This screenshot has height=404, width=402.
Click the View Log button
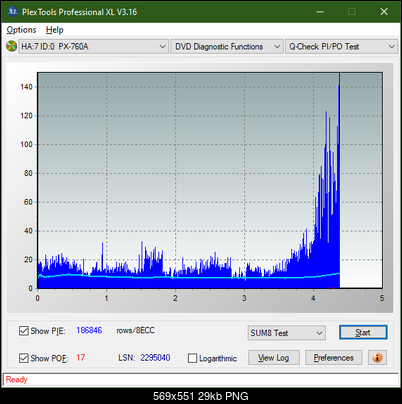tap(274, 358)
